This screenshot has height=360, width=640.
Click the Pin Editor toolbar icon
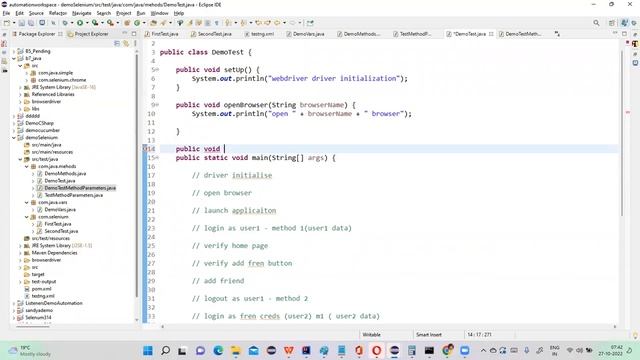coord(310,23)
